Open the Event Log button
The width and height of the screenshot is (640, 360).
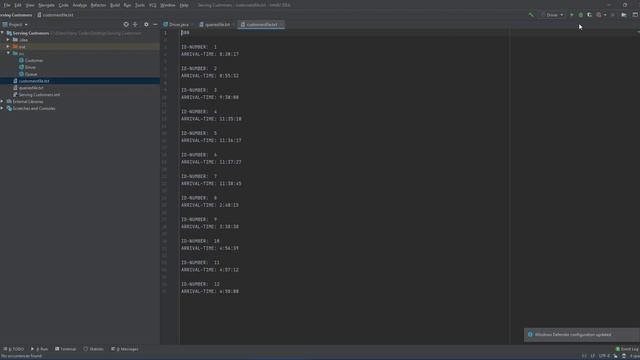pos(627,349)
